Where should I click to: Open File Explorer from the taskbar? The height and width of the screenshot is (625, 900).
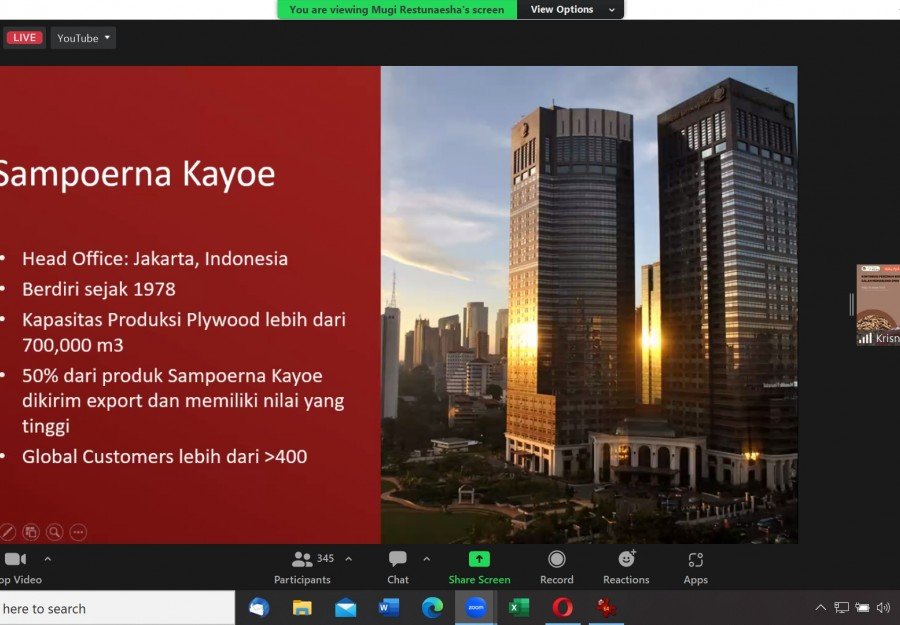(302, 607)
